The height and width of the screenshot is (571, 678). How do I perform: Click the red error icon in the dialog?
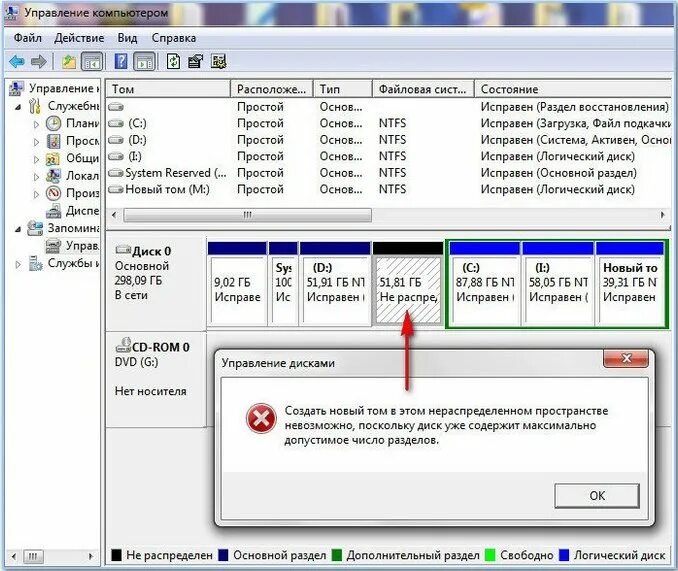[x=261, y=418]
